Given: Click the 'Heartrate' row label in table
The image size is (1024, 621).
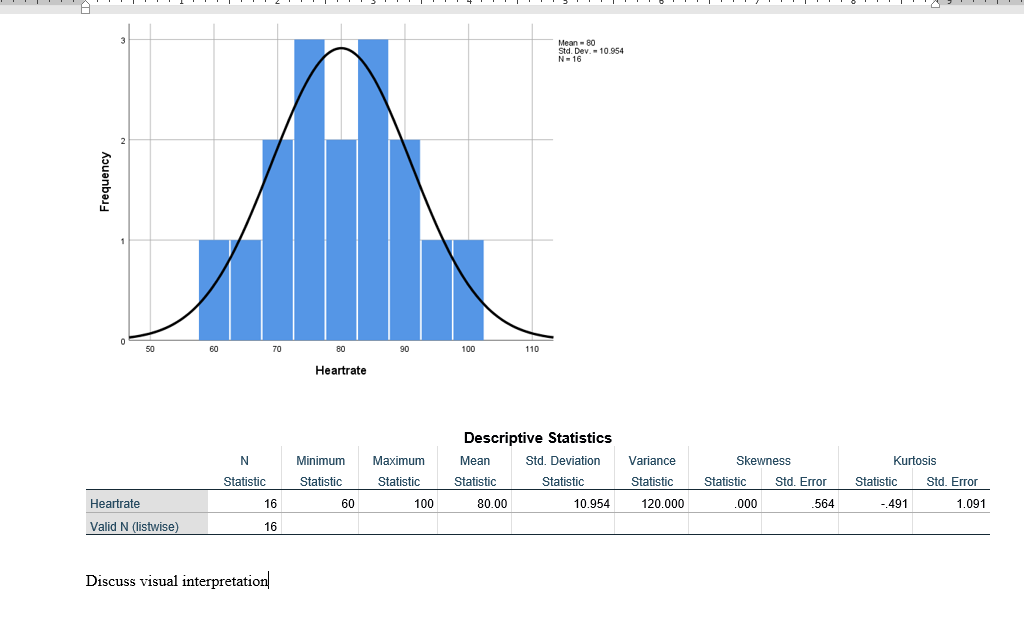Looking at the screenshot, I should point(115,504).
